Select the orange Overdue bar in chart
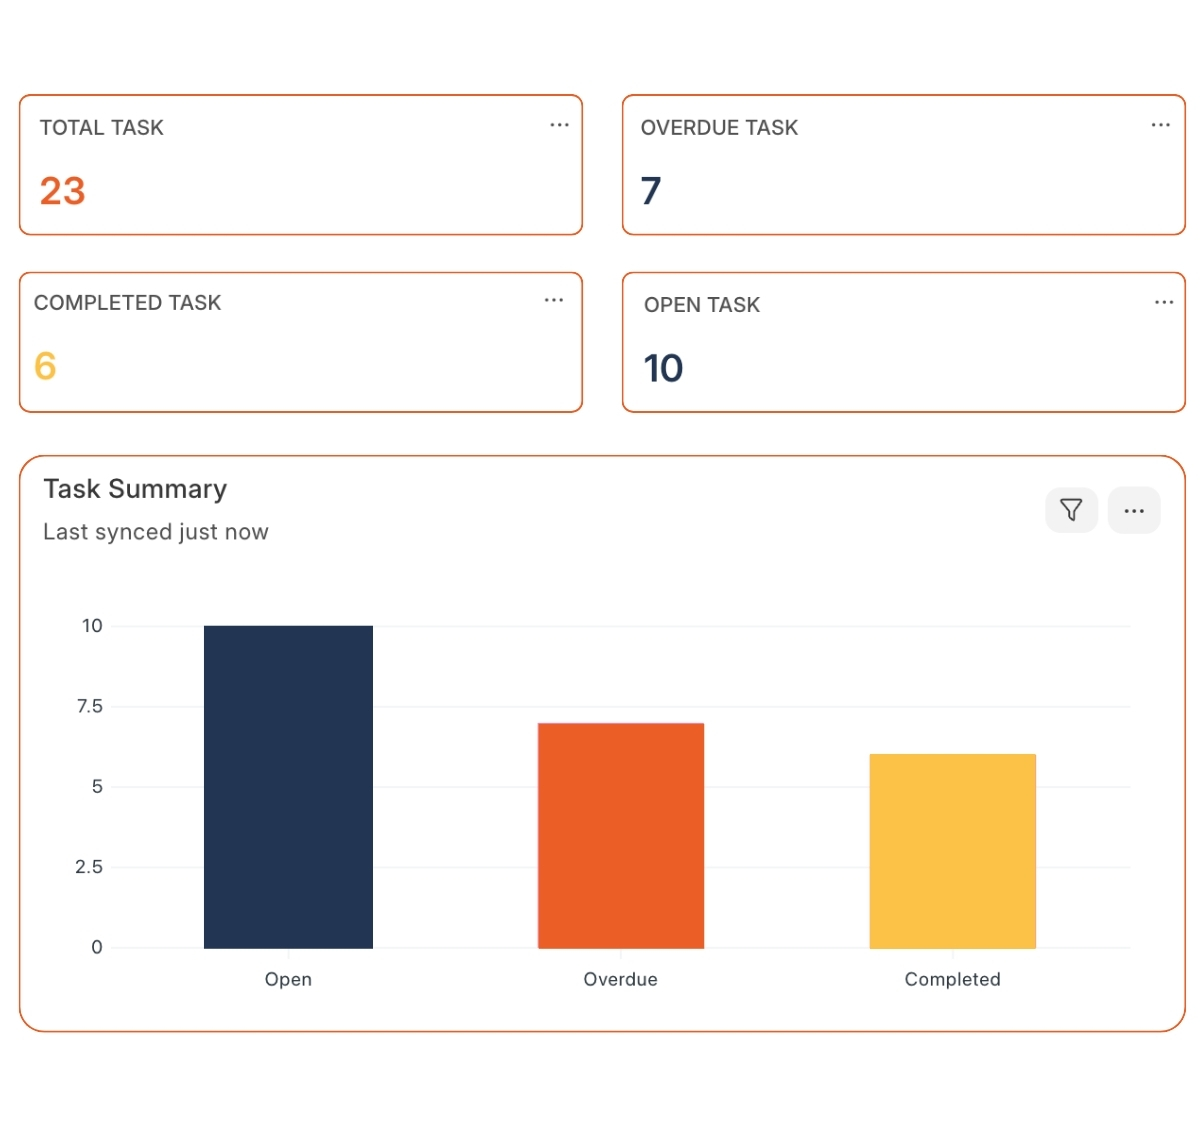1200x1122 pixels. click(621, 835)
